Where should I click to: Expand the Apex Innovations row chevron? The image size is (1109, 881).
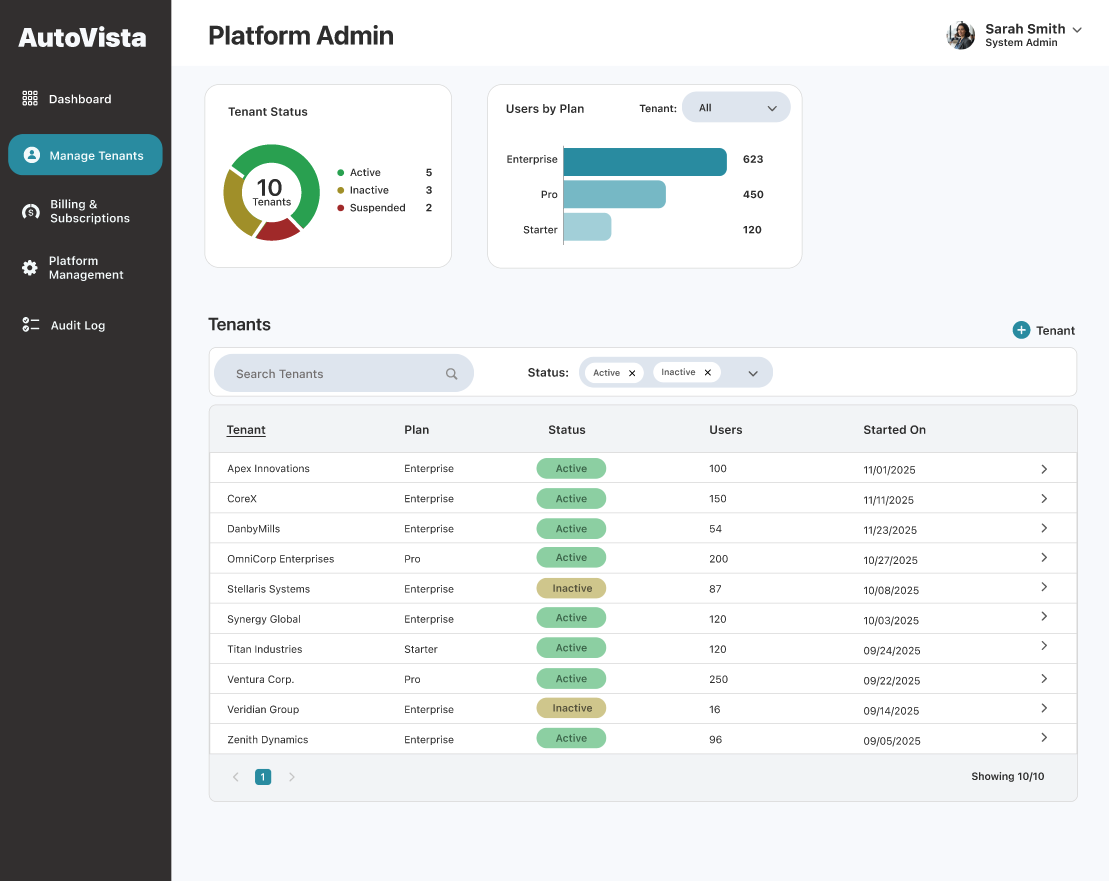point(1044,469)
